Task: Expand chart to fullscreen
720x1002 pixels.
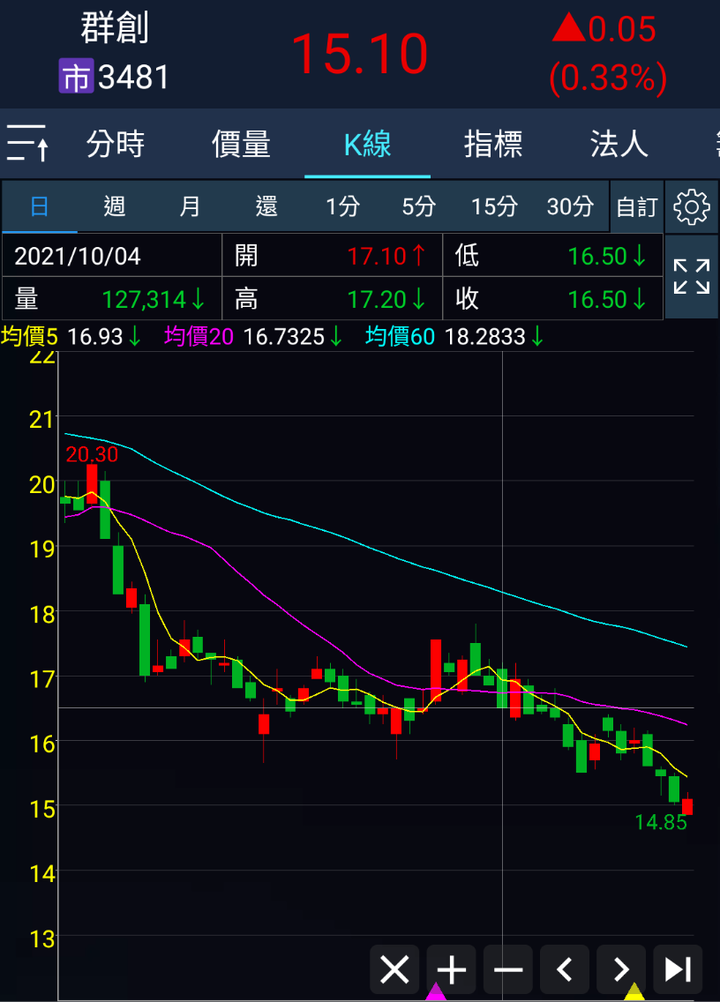Action: pos(692,276)
